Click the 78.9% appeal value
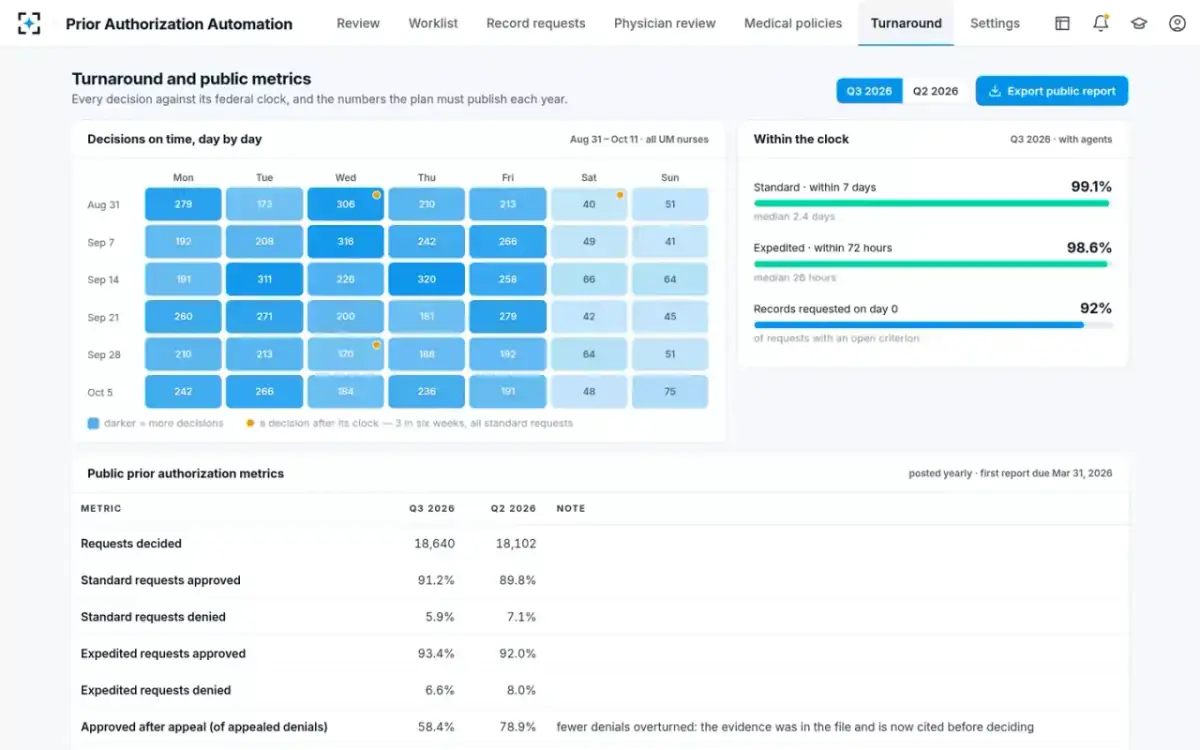Viewport: 1200px width, 750px height. click(518, 727)
